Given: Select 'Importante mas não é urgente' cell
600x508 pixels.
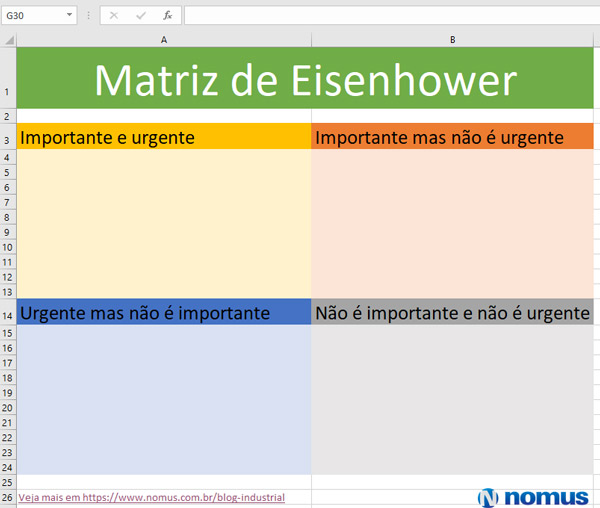Looking at the screenshot, I should (452, 137).
